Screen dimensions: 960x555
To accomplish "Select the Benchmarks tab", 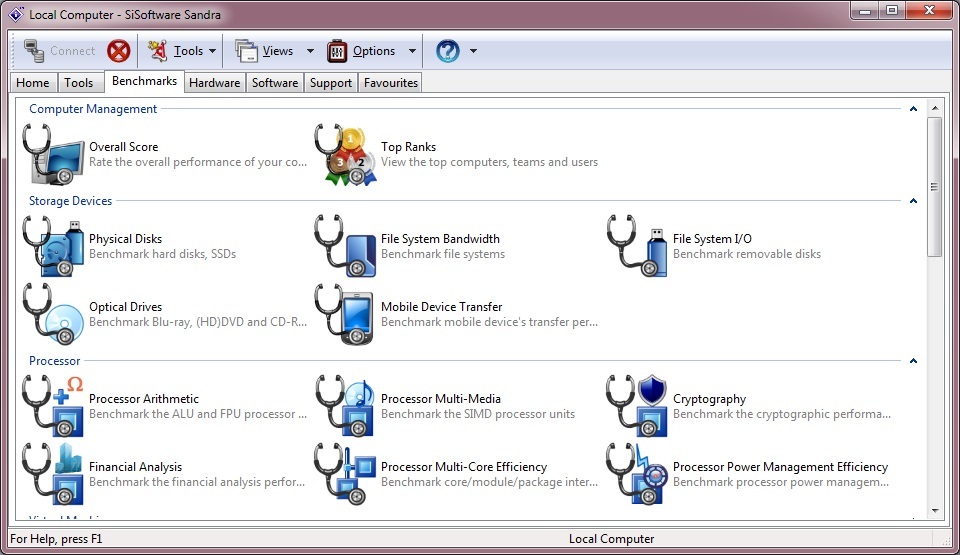I will coord(144,81).
